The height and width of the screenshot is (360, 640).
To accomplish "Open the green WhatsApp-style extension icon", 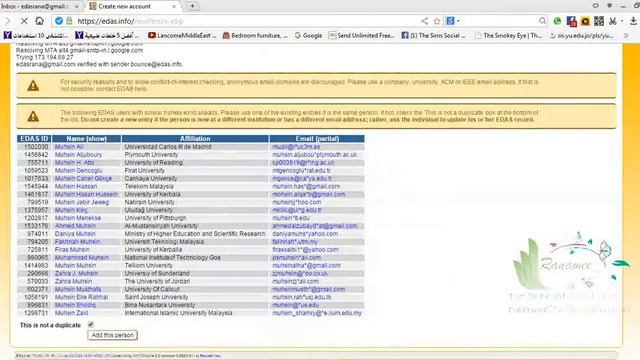I will 557,21.
